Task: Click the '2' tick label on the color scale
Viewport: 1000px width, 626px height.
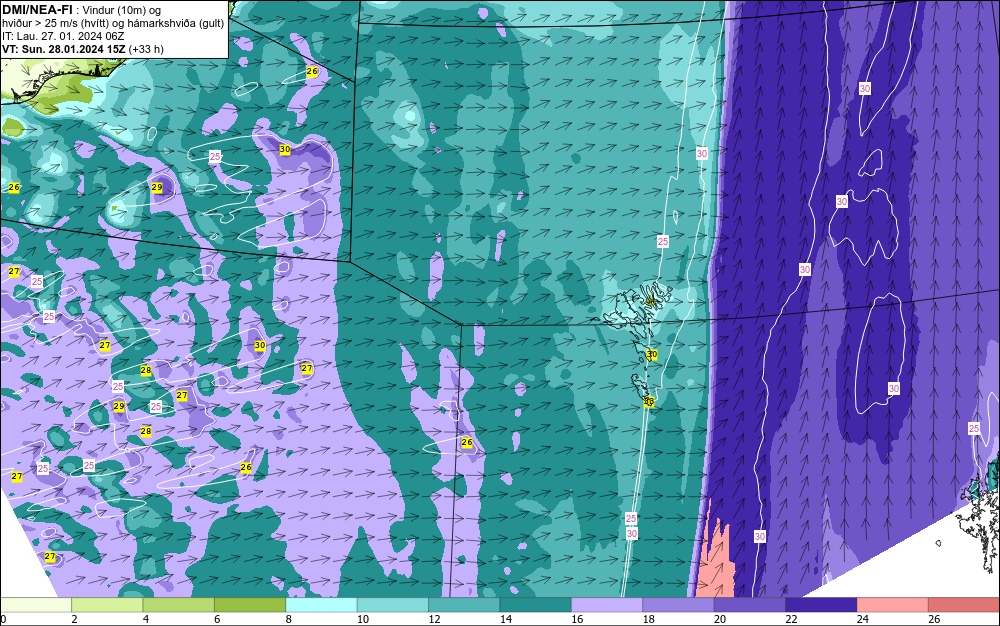Action: [75, 619]
